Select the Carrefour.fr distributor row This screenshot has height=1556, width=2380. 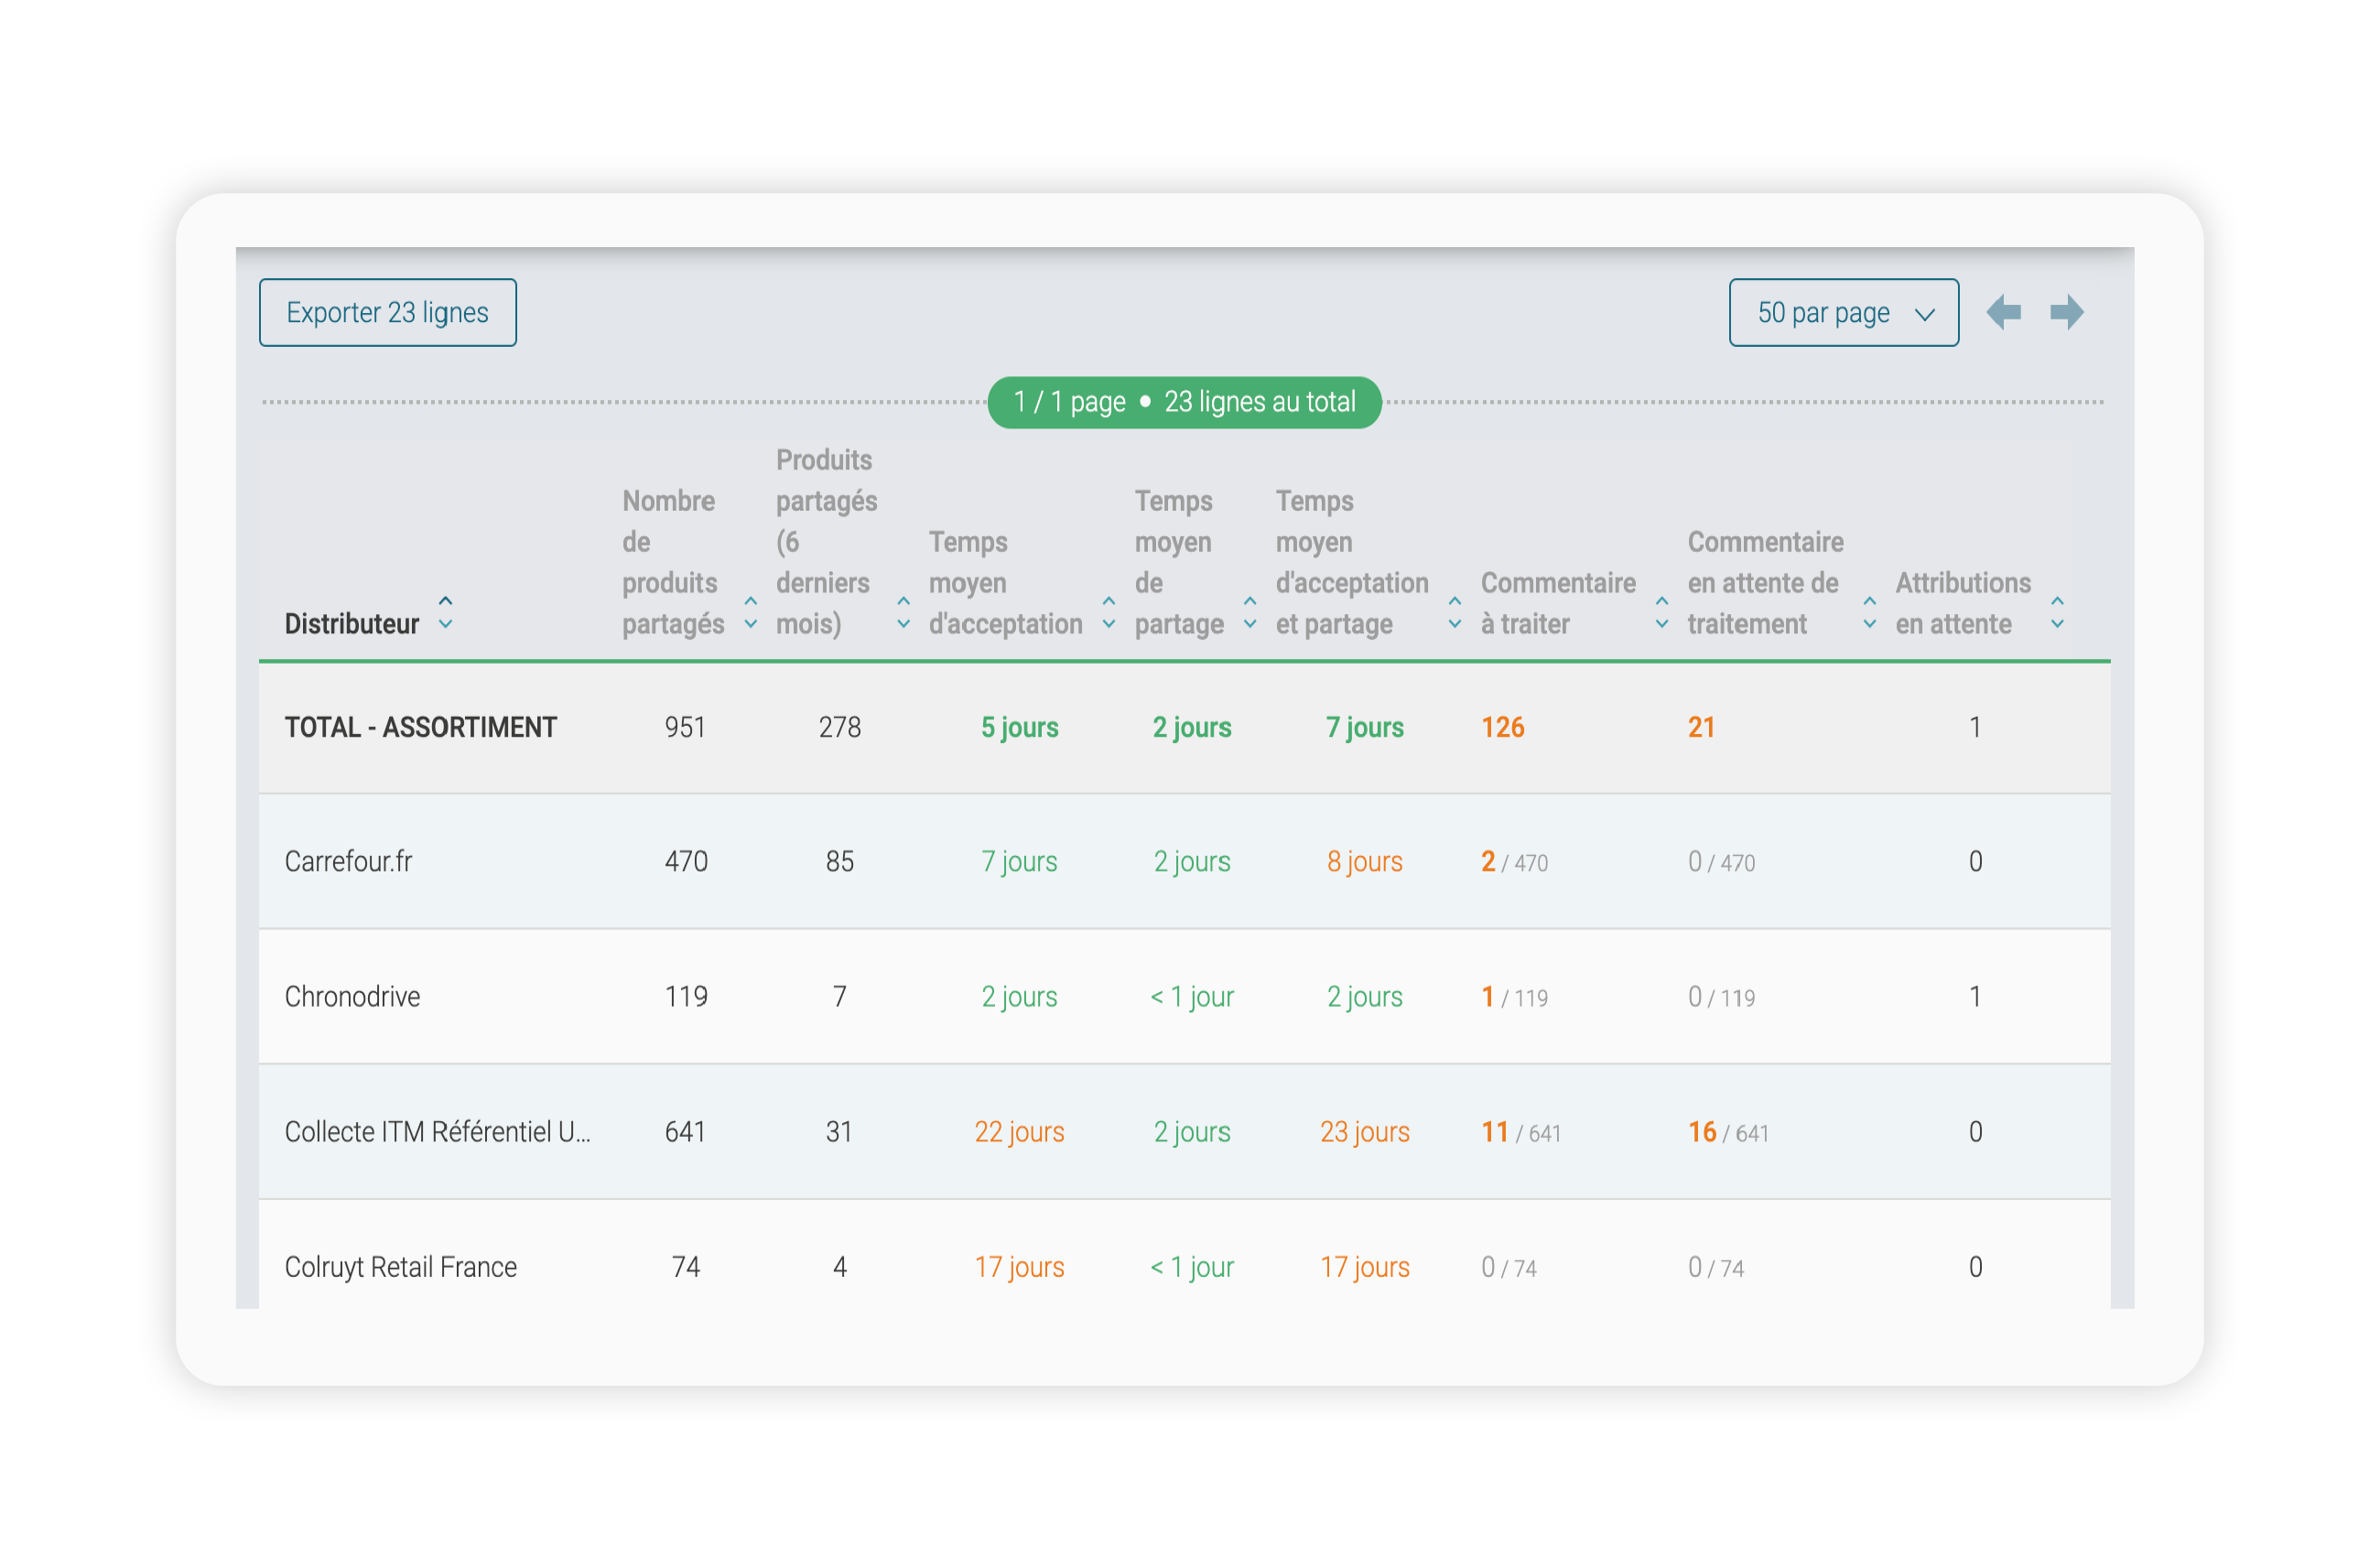tap(1184, 861)
